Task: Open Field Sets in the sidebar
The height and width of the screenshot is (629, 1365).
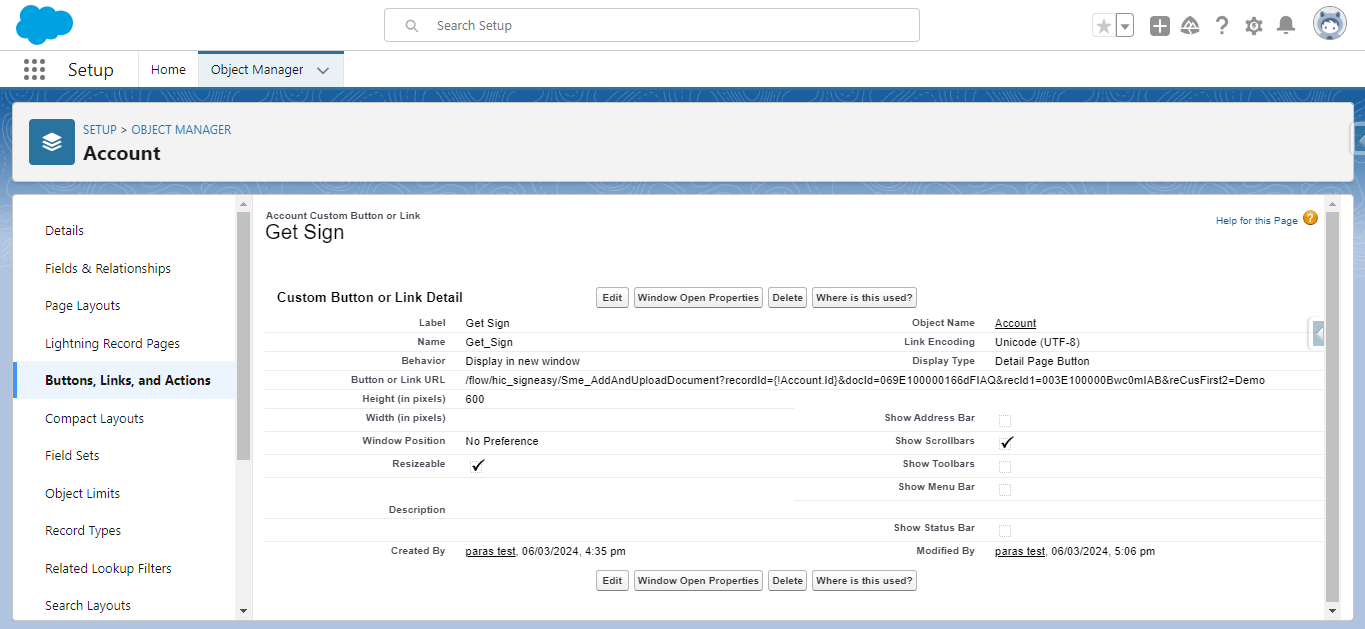Action: (x=72, y=455)
